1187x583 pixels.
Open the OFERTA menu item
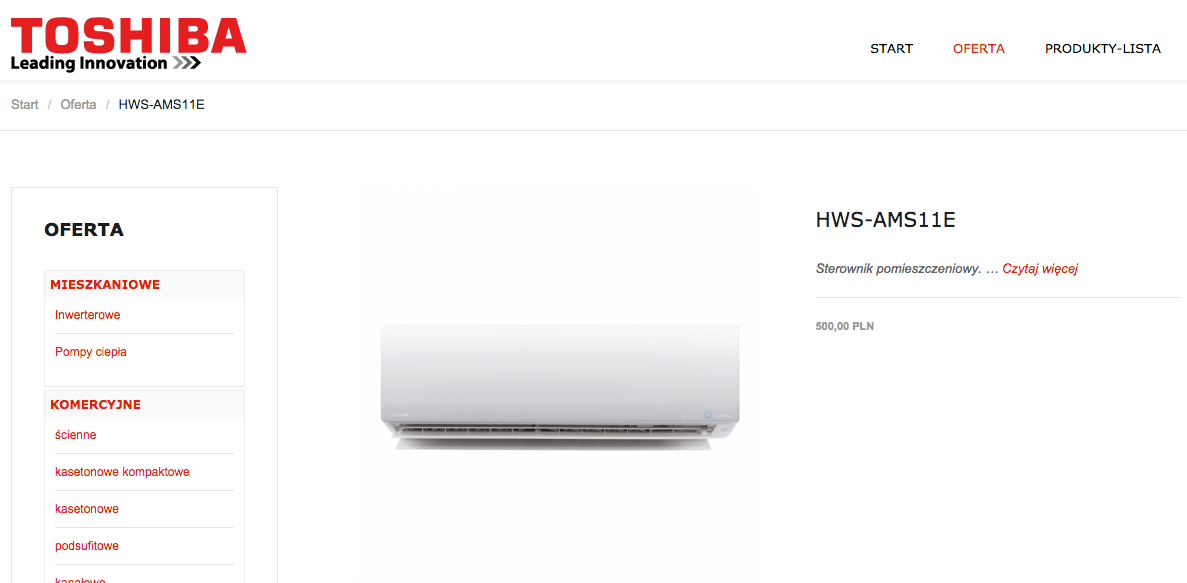[x=979, y=48]
